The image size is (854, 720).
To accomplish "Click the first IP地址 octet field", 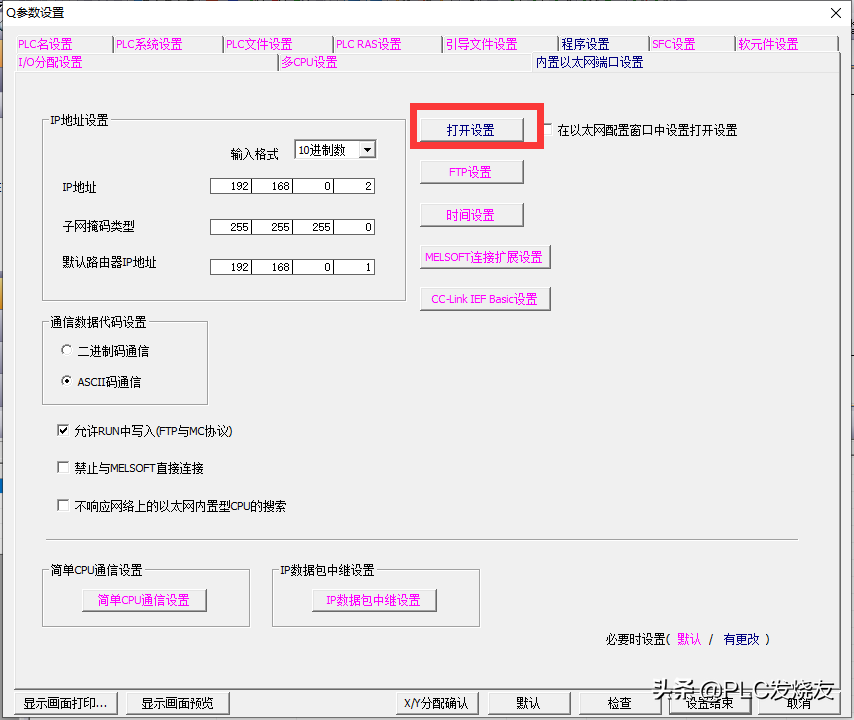I will tap(230, 187).
